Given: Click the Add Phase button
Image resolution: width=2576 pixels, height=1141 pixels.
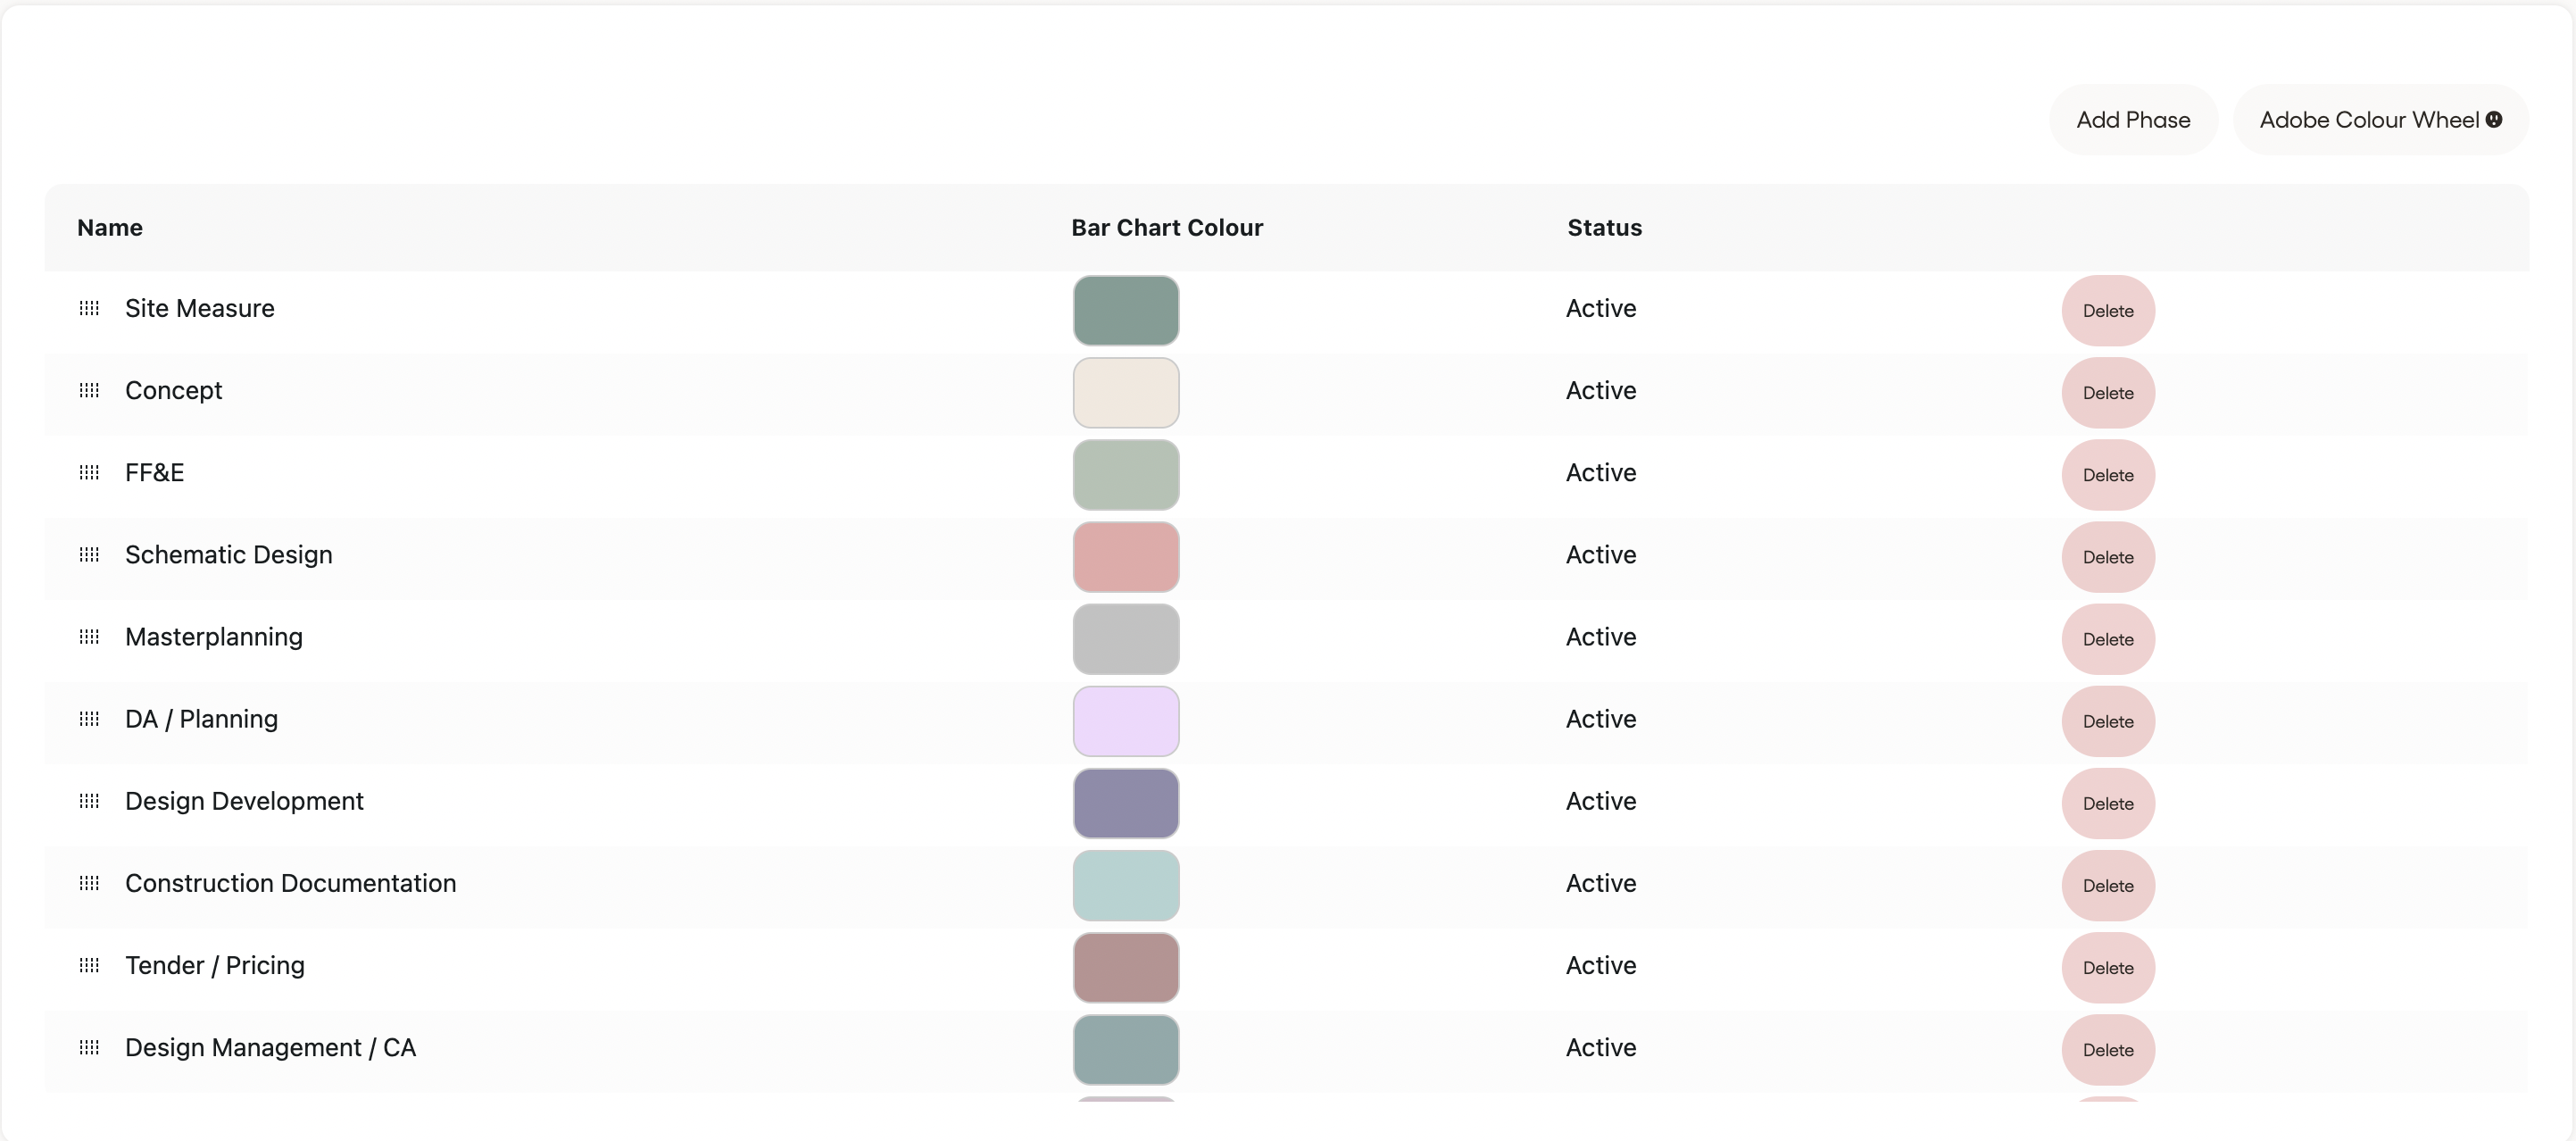Looking at the screenshot, I should pos(2133,119).
